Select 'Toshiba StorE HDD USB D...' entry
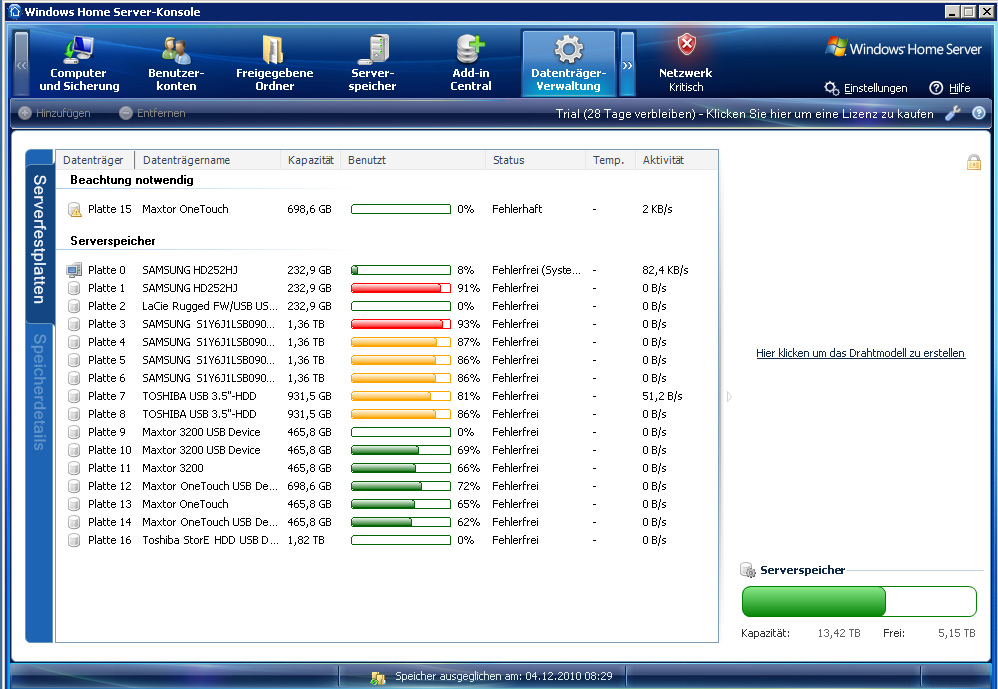Image resolution: width=998 pixels, height=689 pixels. (210, 540)
